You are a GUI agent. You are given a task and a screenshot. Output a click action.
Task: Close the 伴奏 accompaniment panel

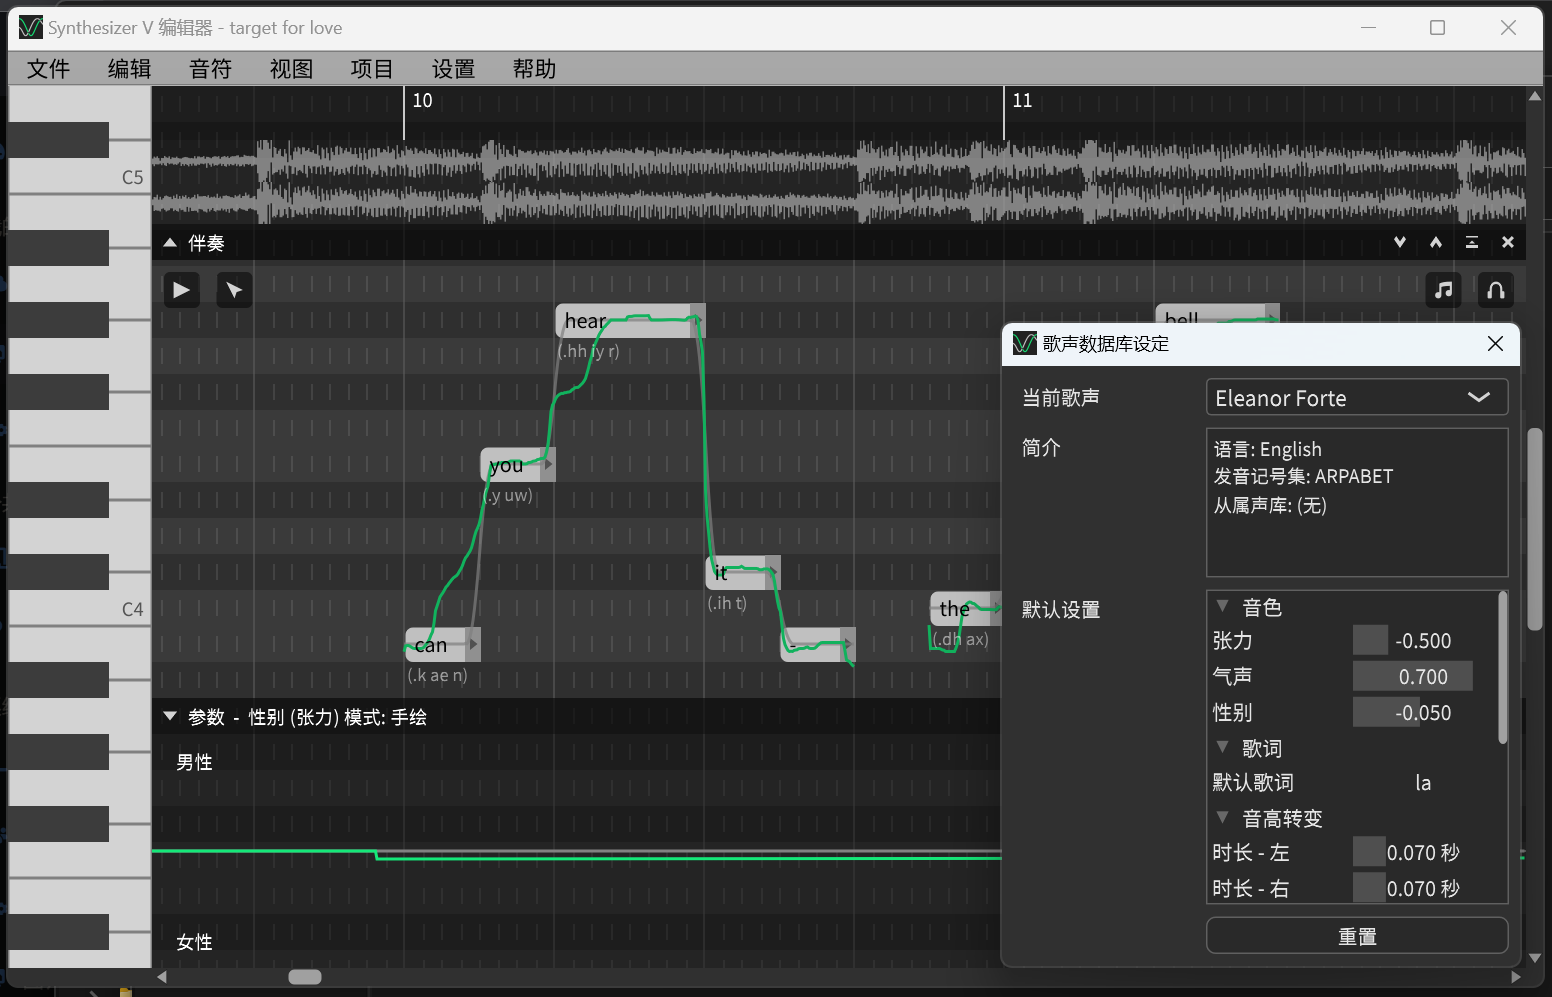(x=1508, y=242)
